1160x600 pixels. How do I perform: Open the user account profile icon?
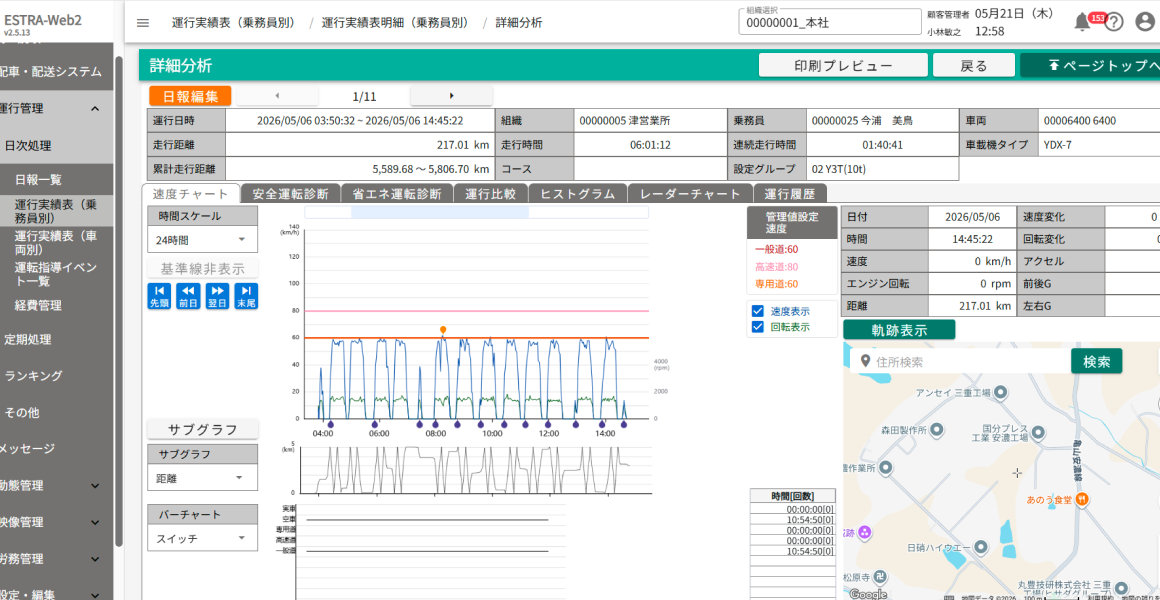(x=1145, y=23)
